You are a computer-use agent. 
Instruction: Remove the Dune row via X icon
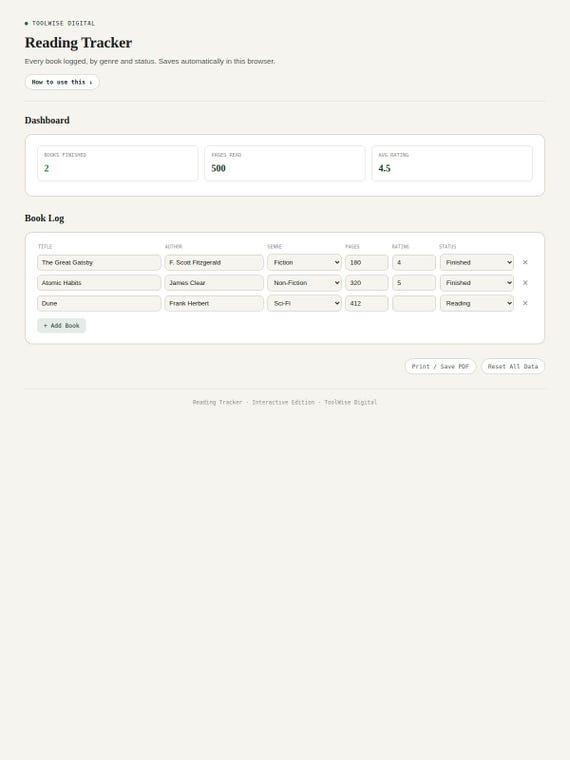(x=525, y=303)
